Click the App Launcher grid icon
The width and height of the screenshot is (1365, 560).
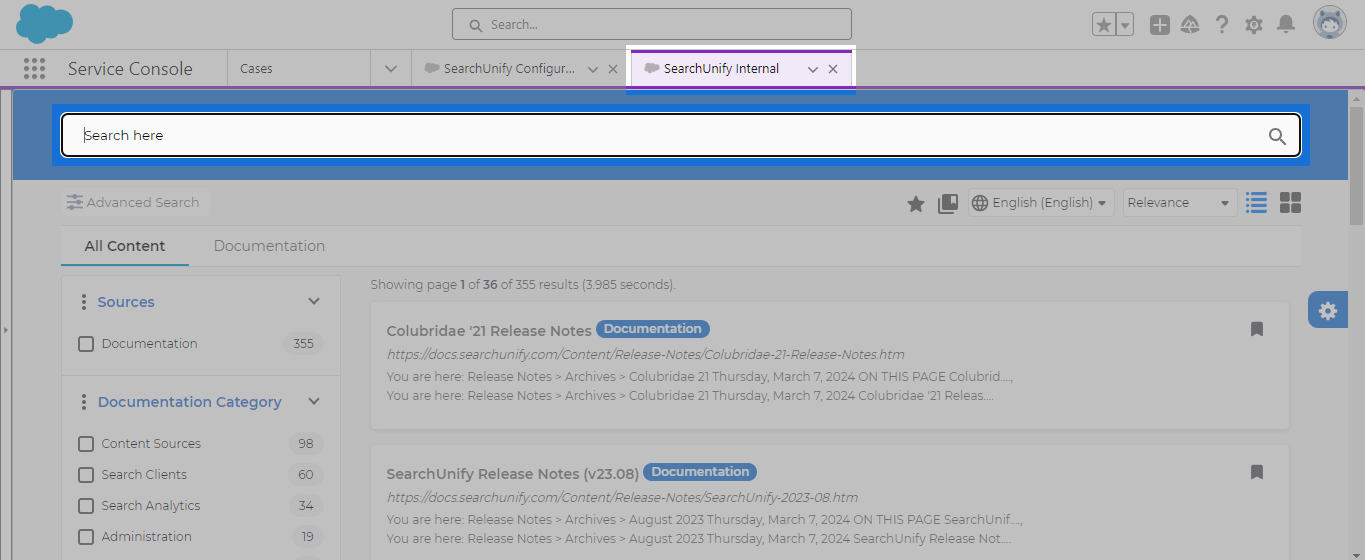[34, 69]
